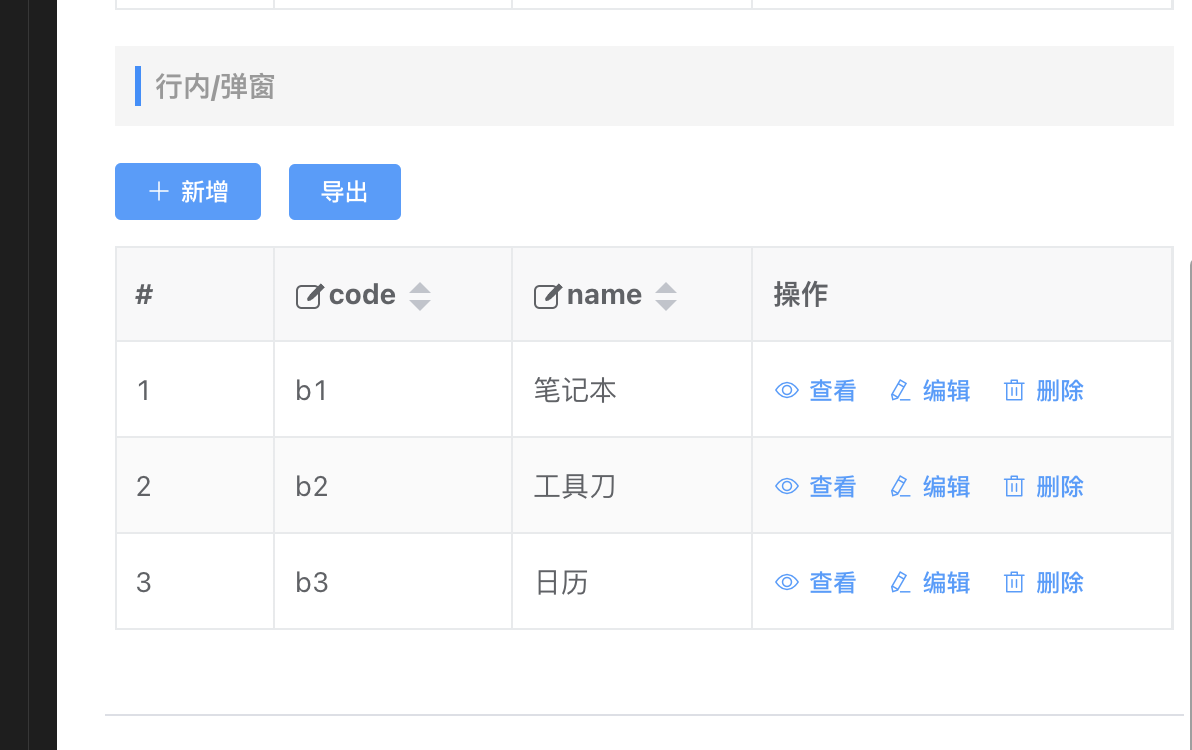
Task: Click 编辑 link for 笔记本 row
Action: (x=946, y=390)
